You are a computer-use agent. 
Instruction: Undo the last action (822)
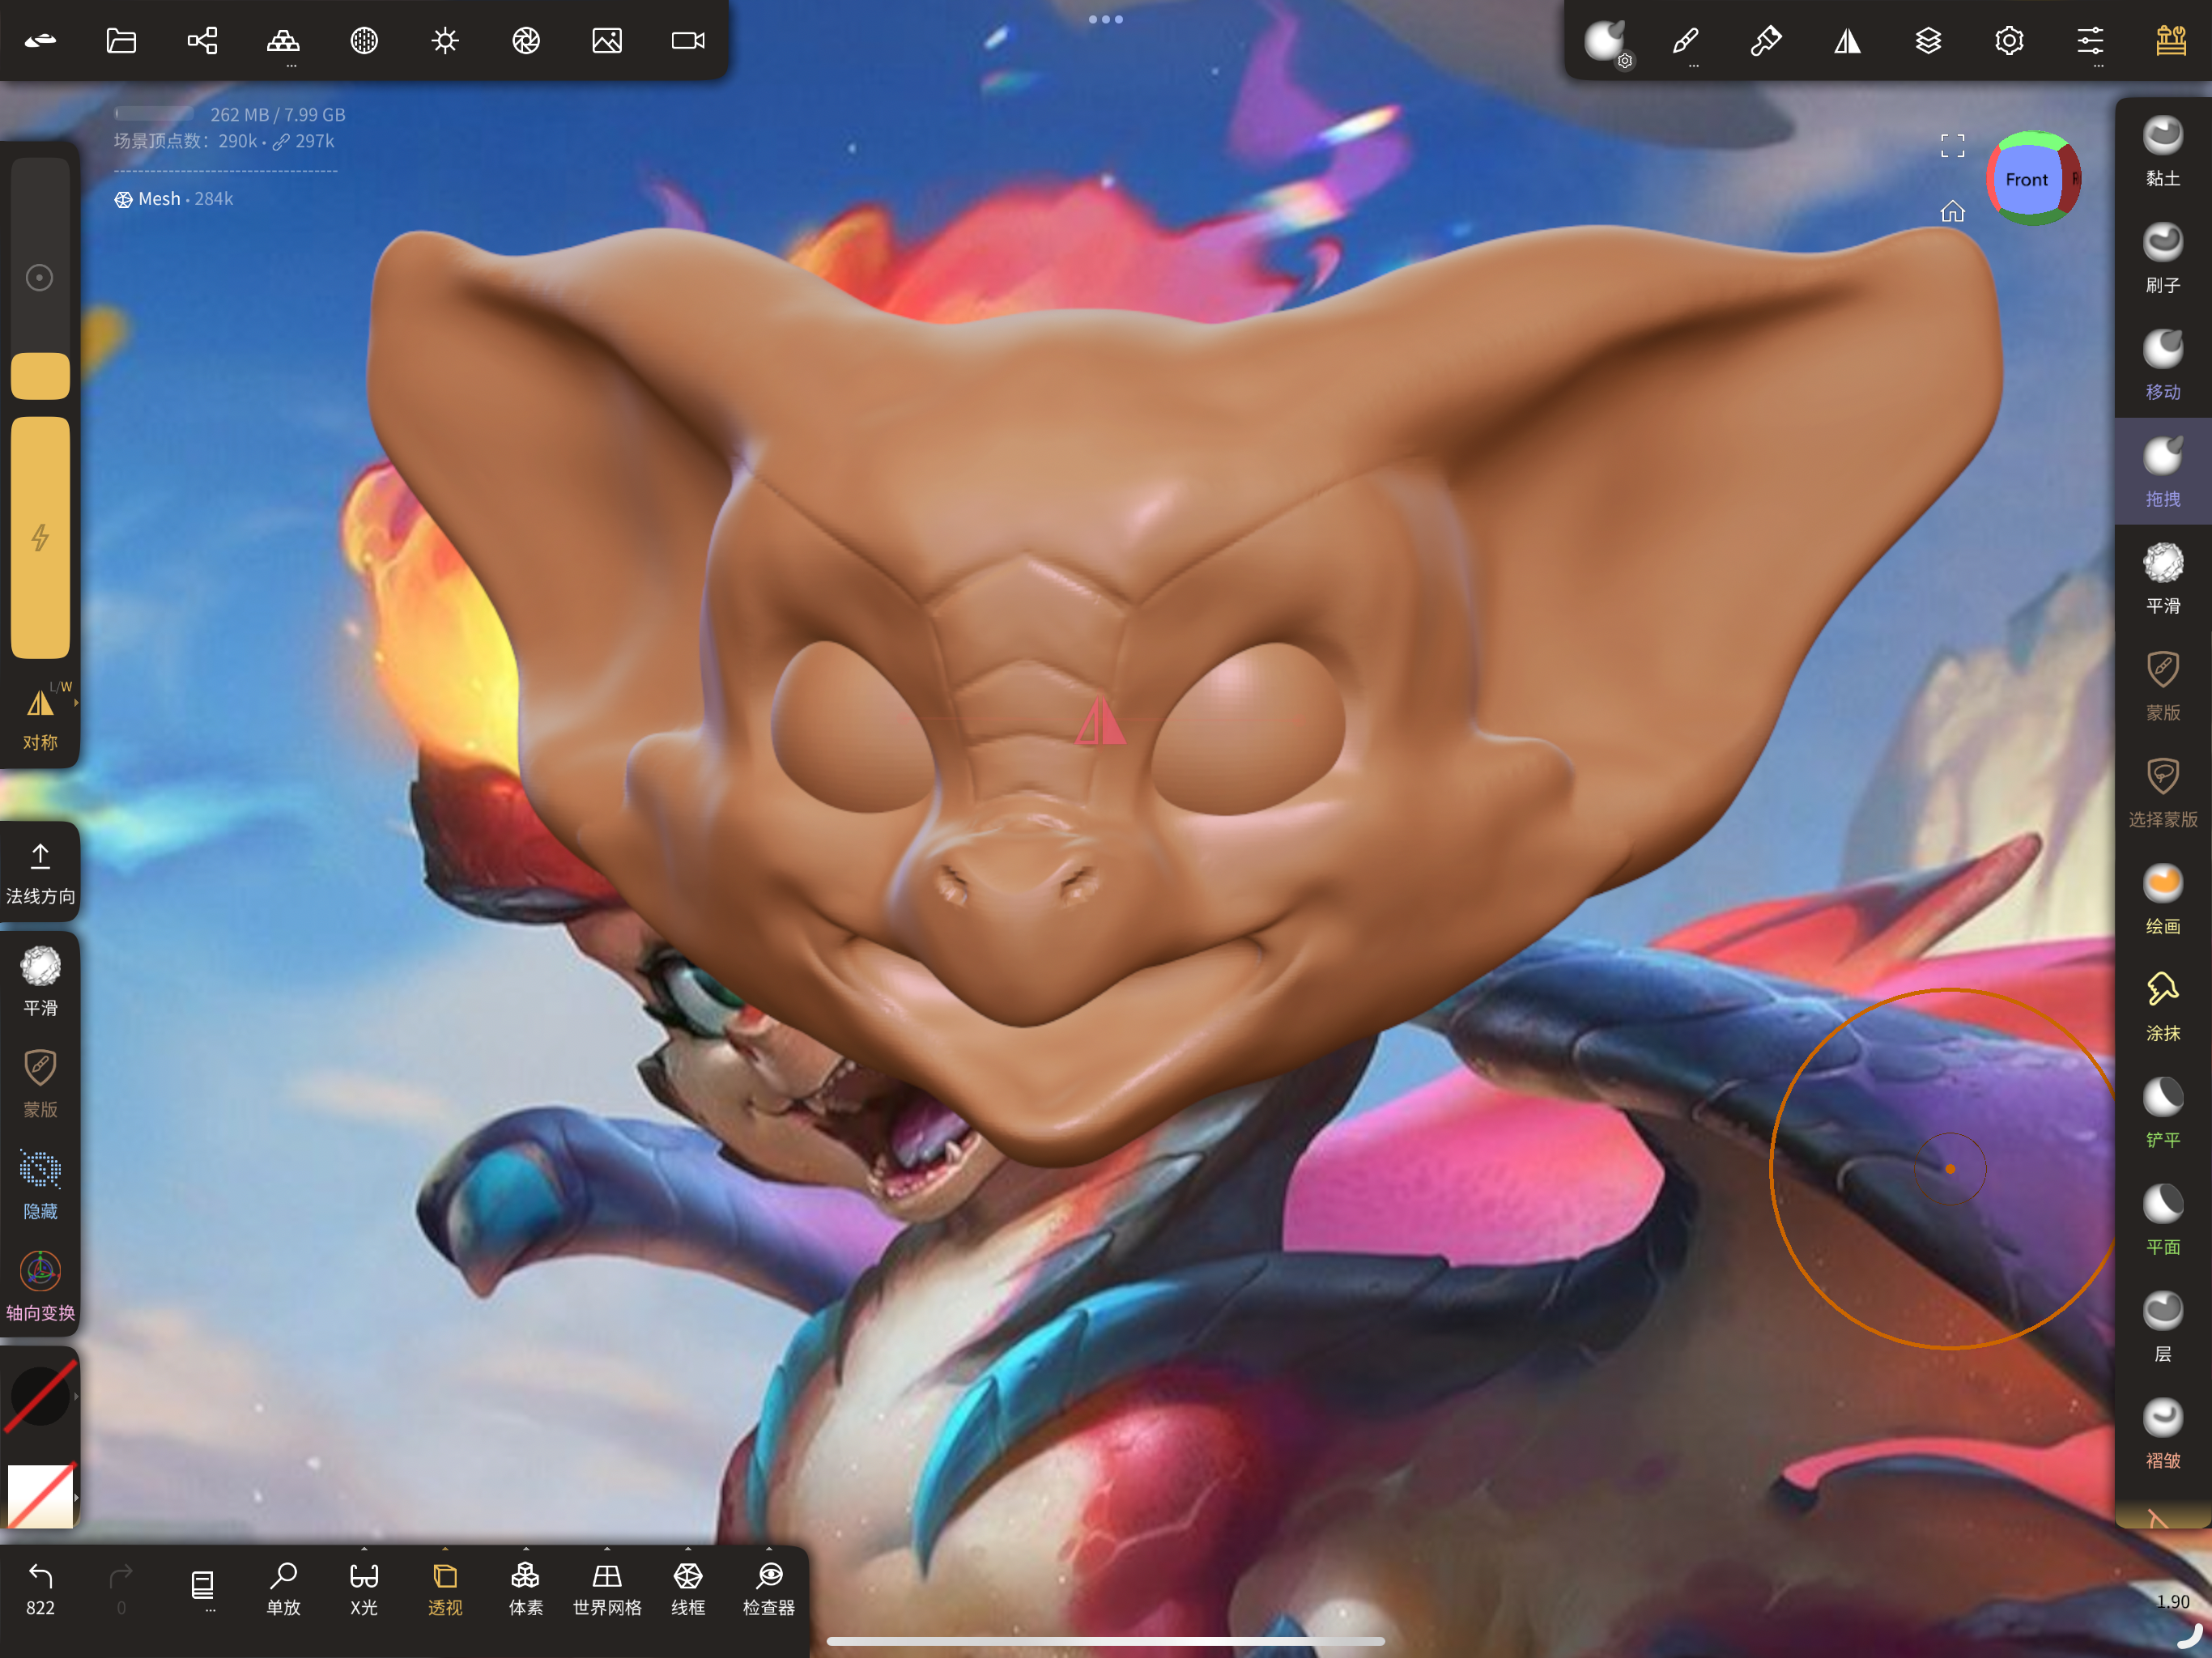point(40,1588)
